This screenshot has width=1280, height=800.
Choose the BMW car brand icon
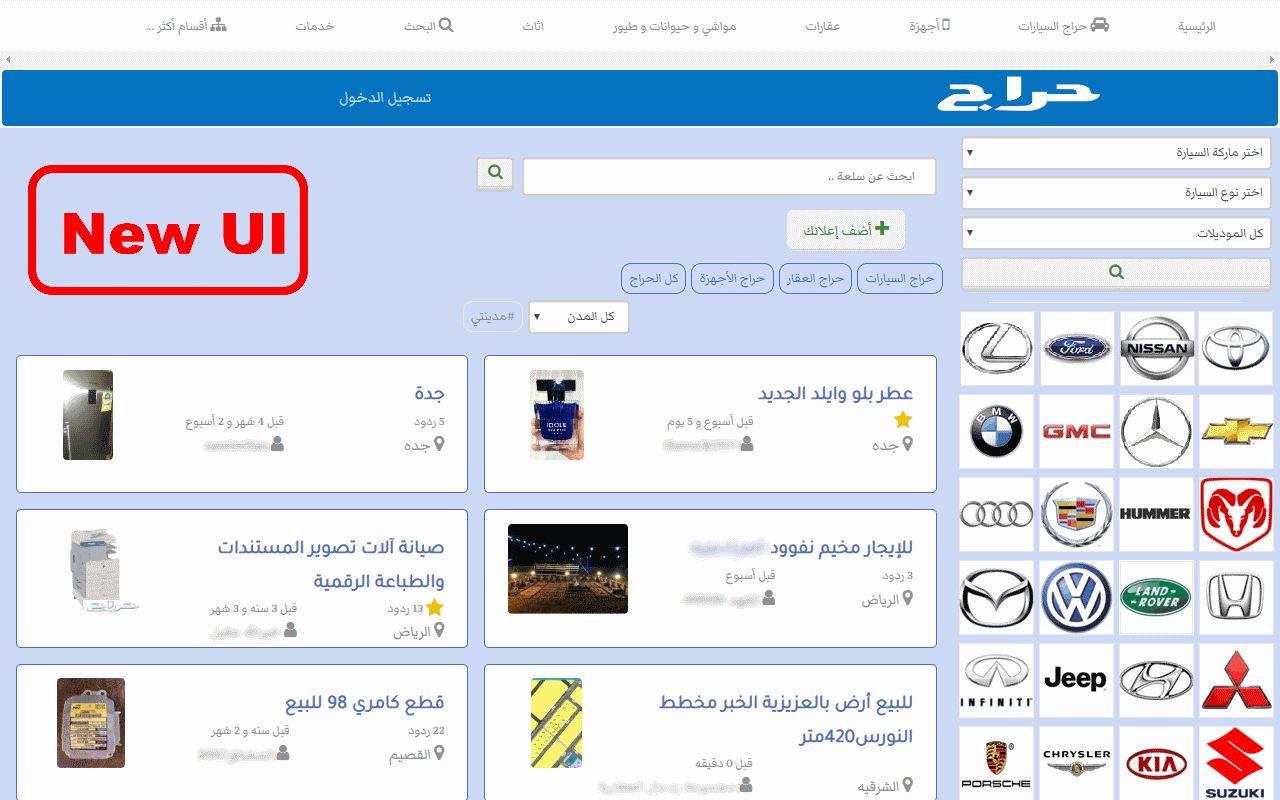tap(996, 432)
